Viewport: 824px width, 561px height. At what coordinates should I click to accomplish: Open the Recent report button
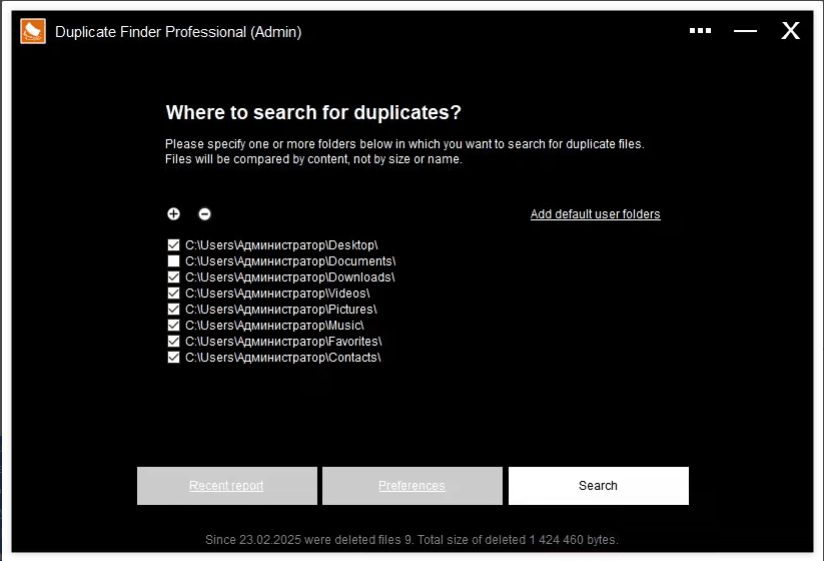click(x=227, y=486)
